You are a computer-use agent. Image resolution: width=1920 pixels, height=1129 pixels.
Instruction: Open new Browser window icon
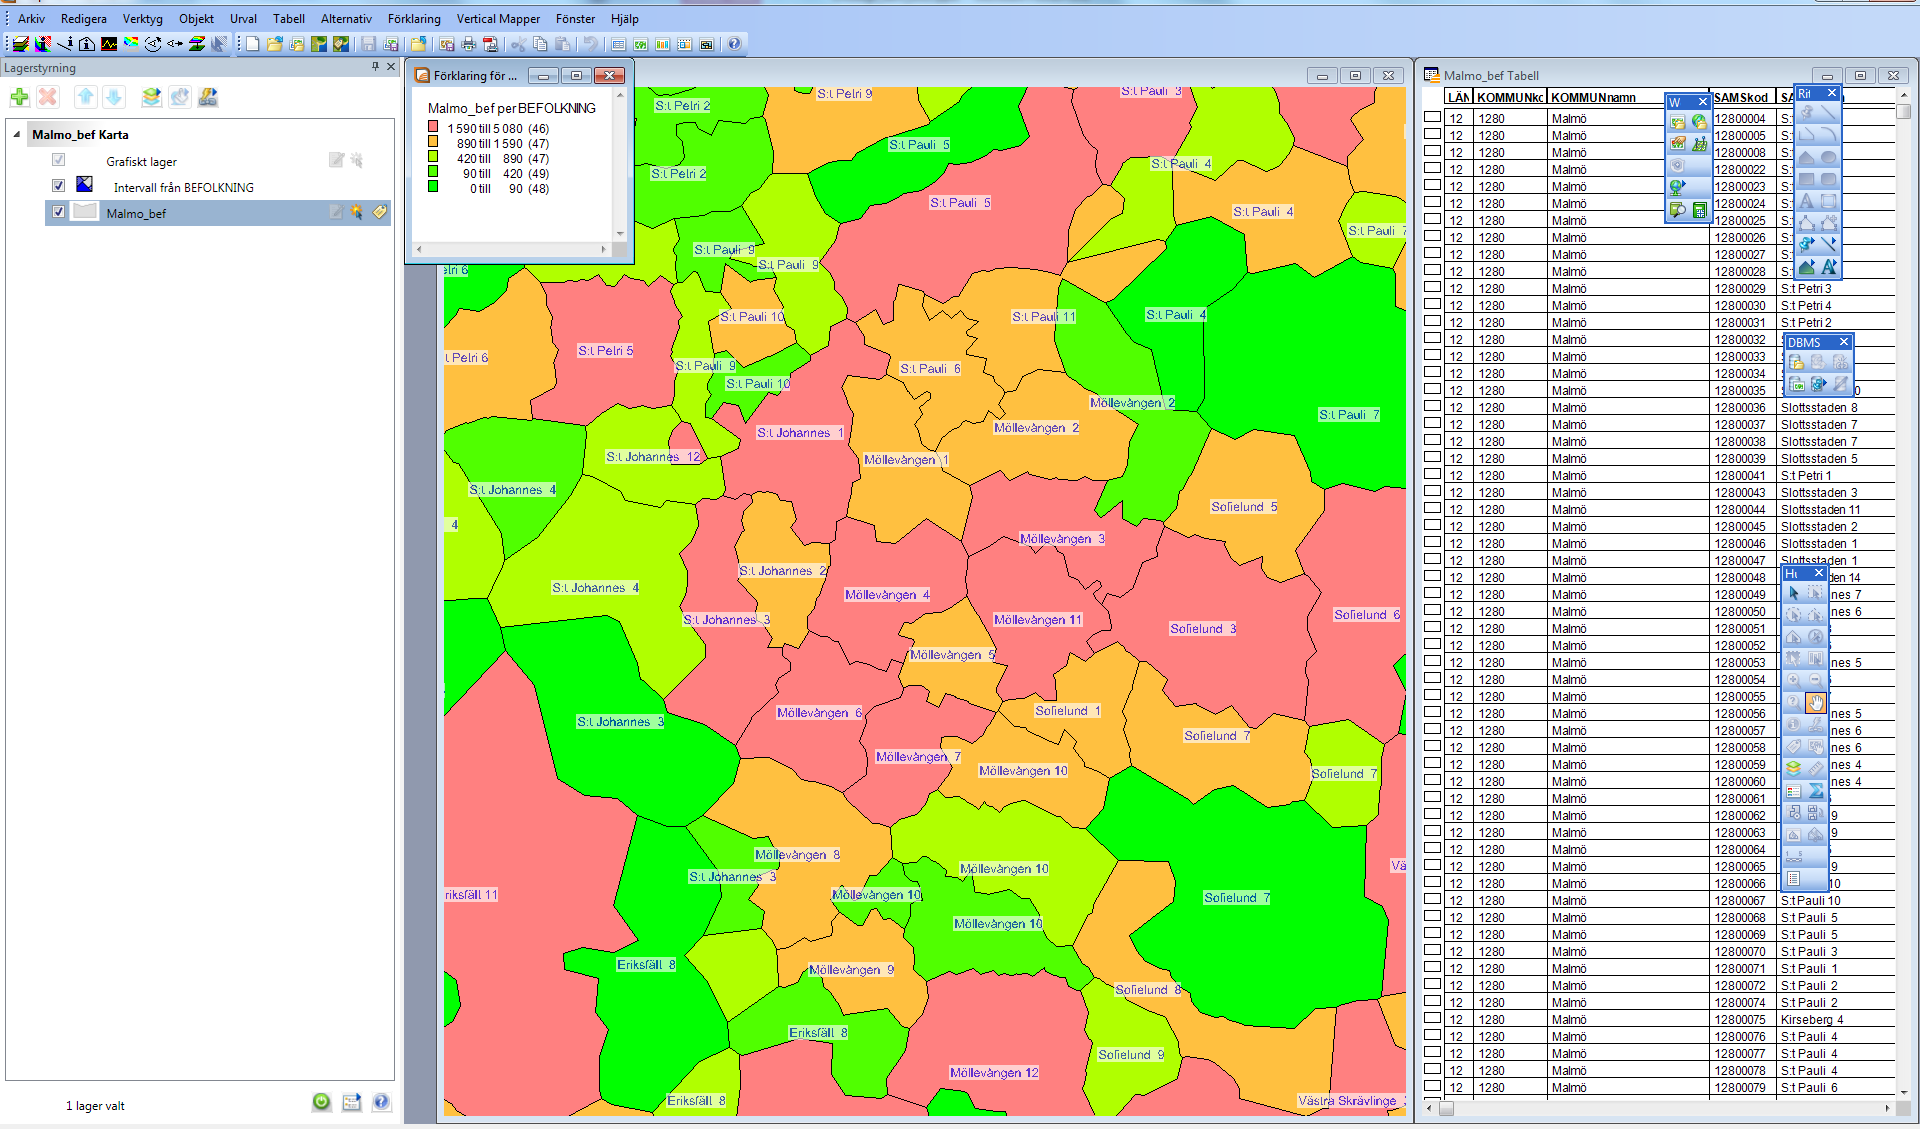pos(619,44)
